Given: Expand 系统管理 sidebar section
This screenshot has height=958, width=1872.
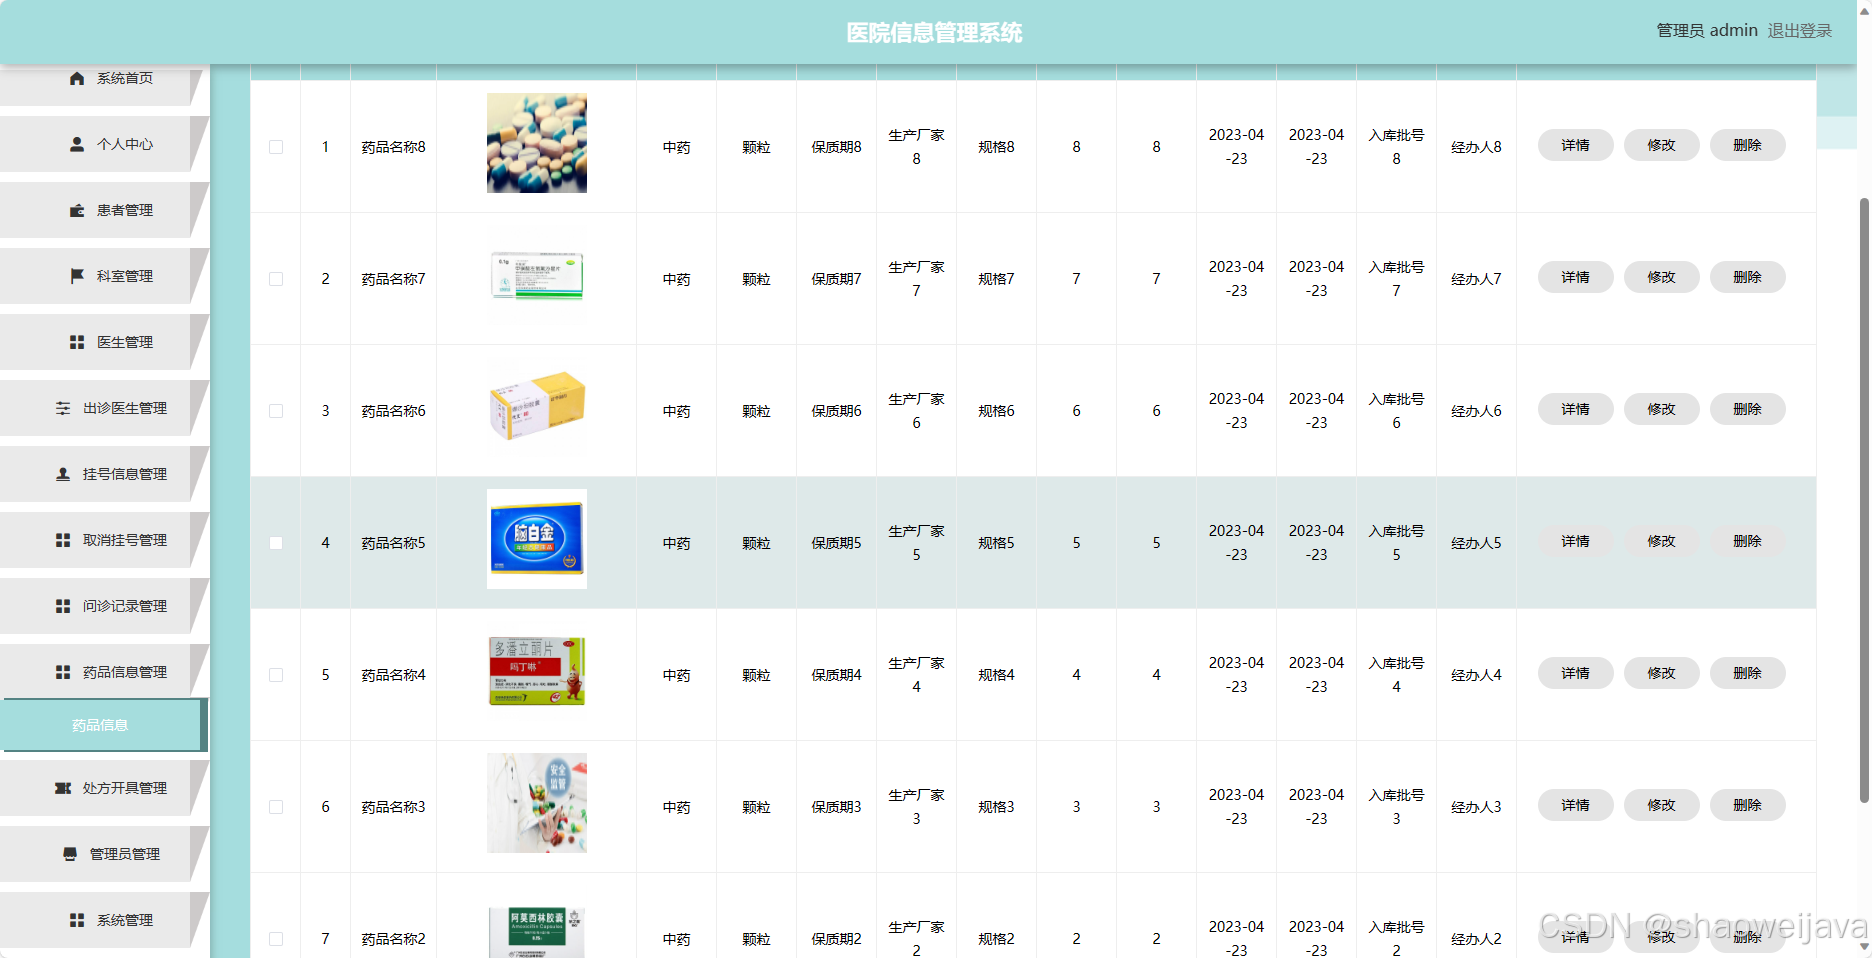Looking at the screenshot, I should (104, 920).
